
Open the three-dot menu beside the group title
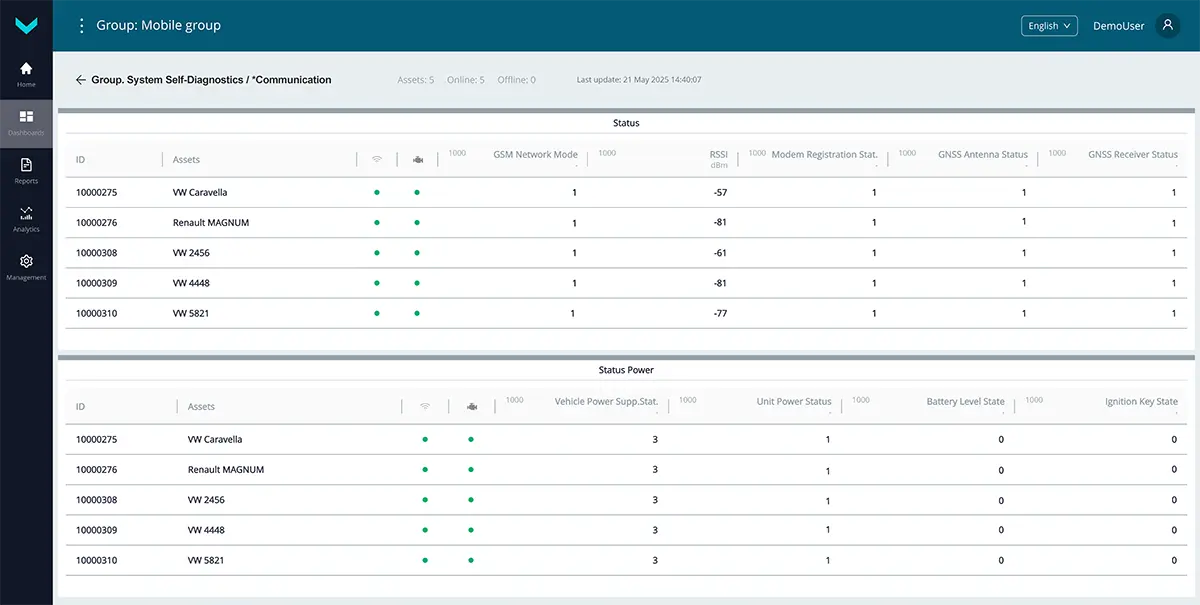pyautogui.click(x=82, y=26)
